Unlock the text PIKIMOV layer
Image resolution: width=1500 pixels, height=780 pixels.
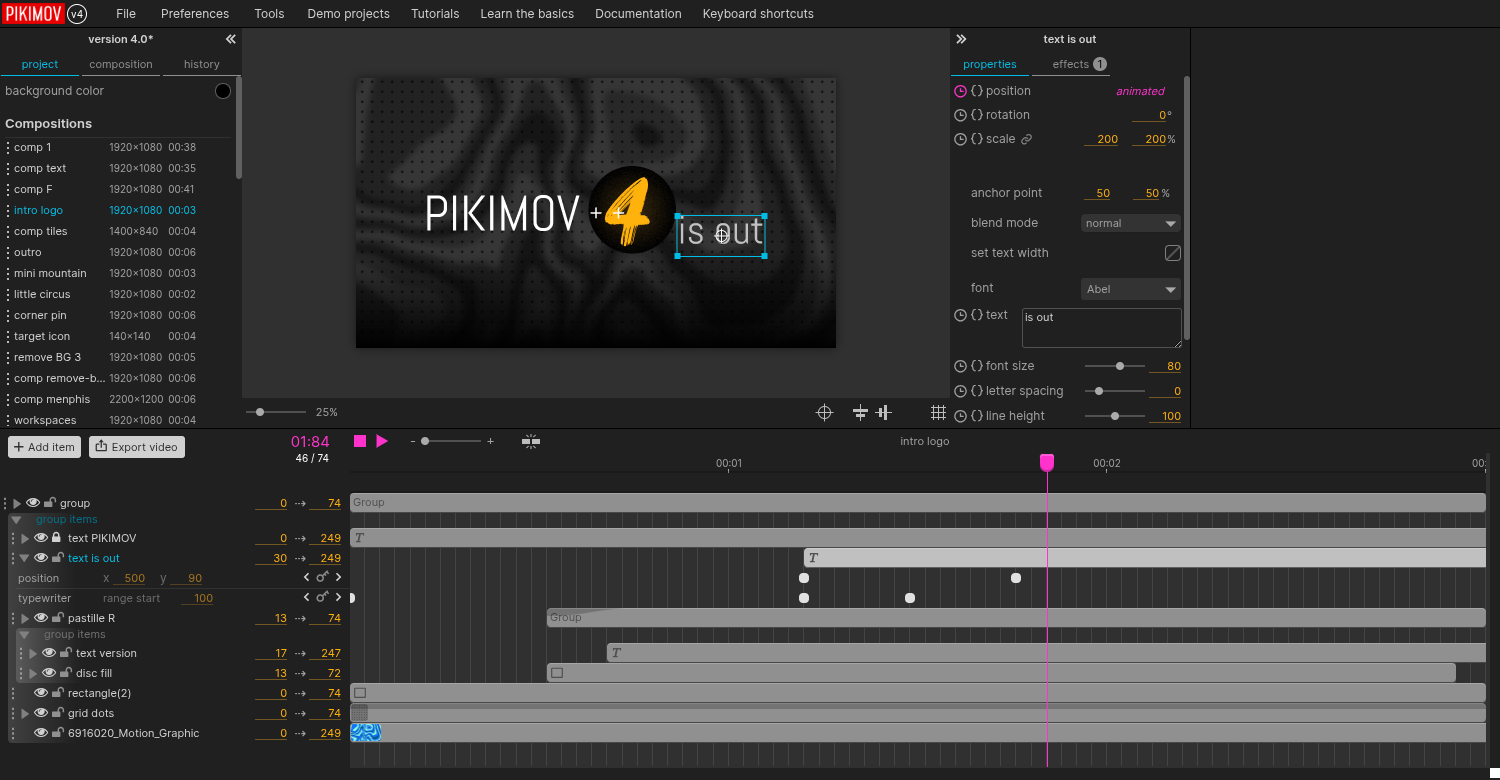tap(57, 538)
